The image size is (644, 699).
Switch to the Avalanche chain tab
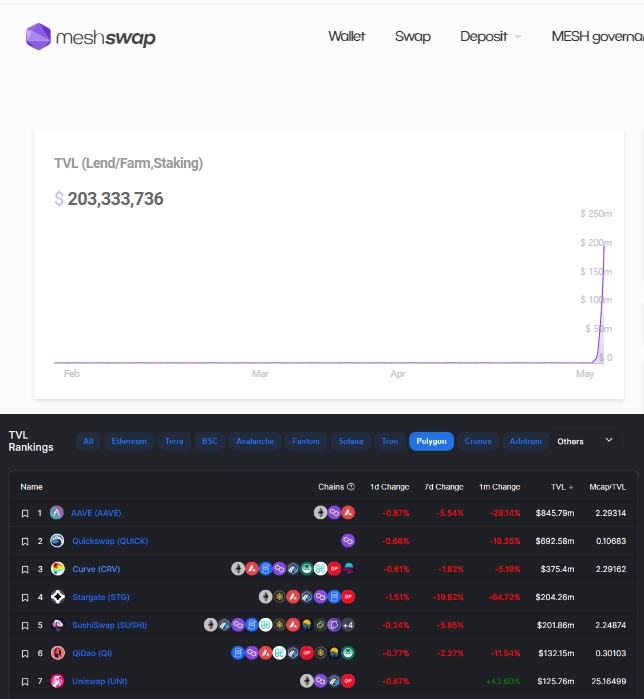(x=253, y=441)
